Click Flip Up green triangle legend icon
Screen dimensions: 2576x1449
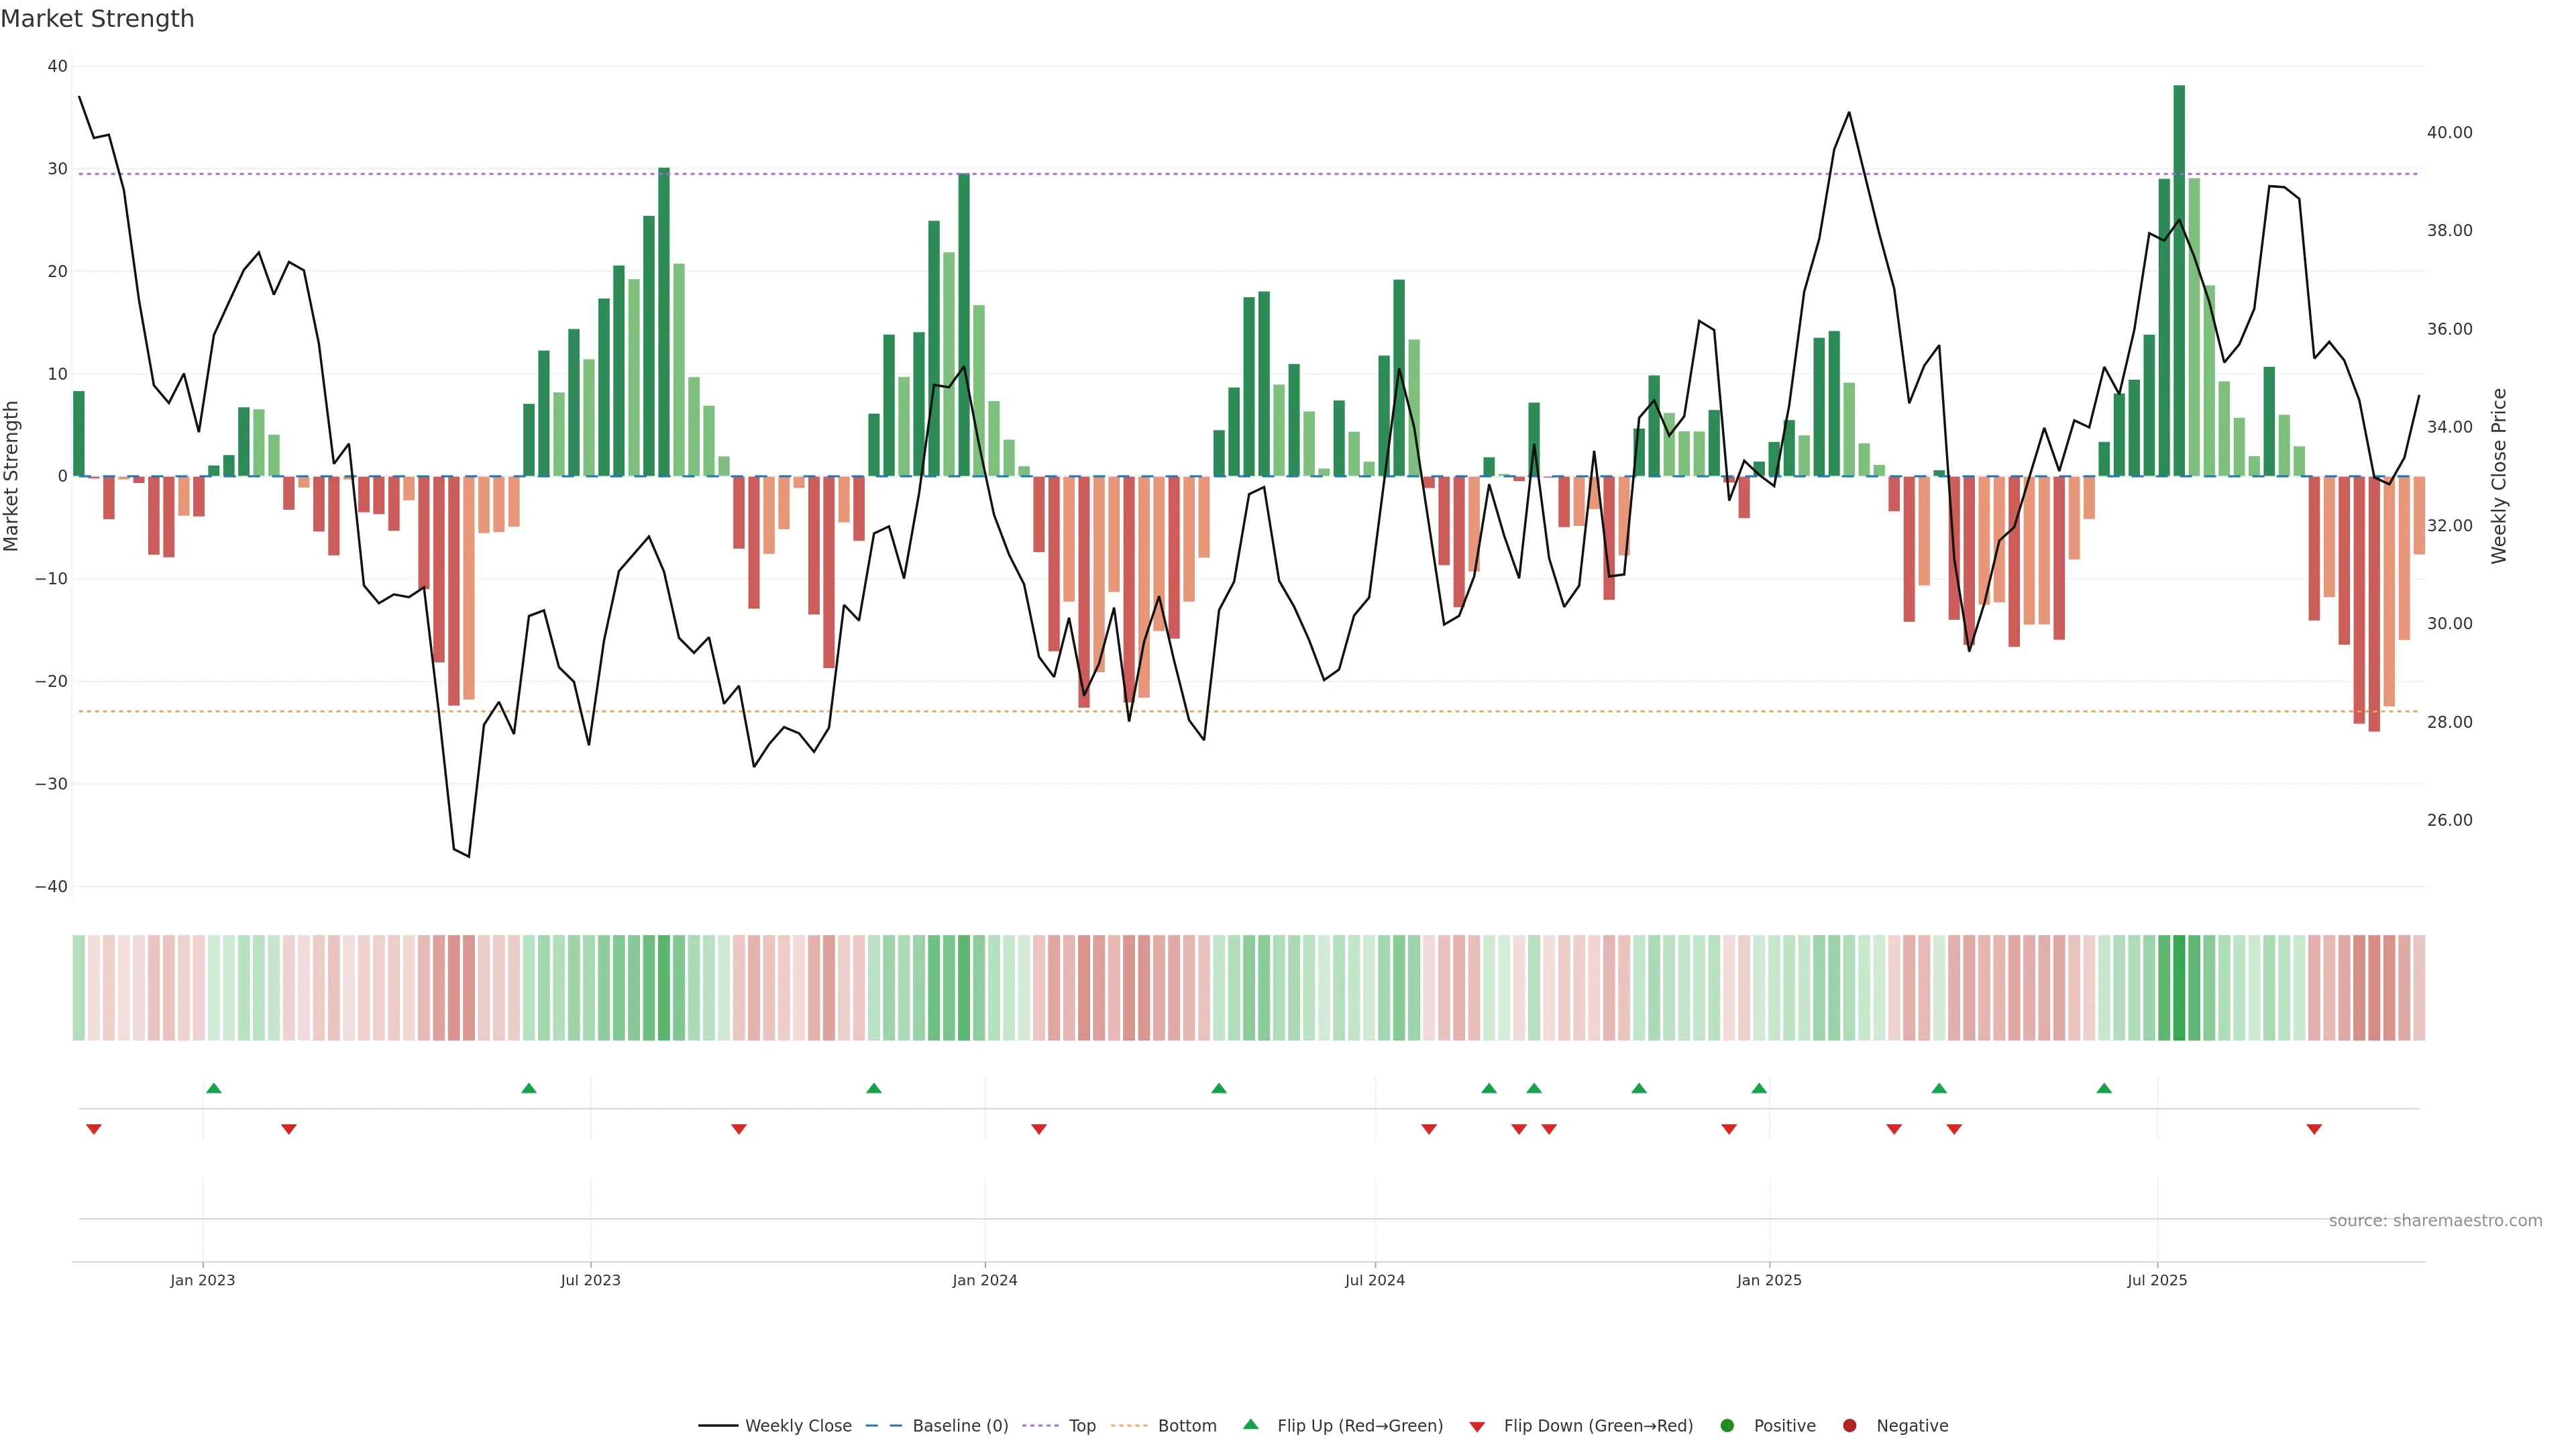click(x=1250, y=1425)
